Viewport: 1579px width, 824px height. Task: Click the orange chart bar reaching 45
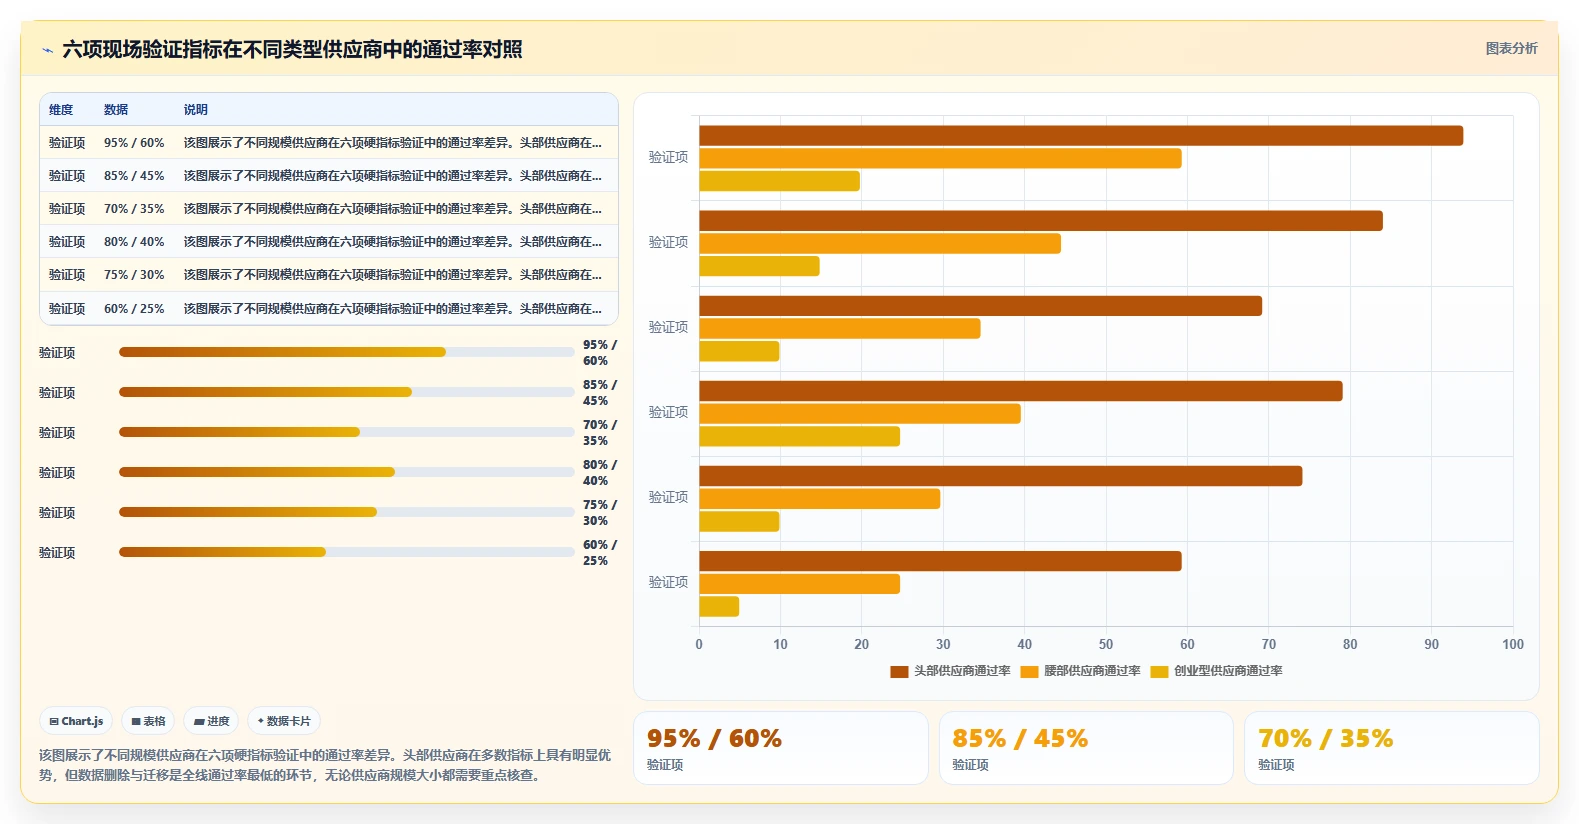tap(880, 243)
